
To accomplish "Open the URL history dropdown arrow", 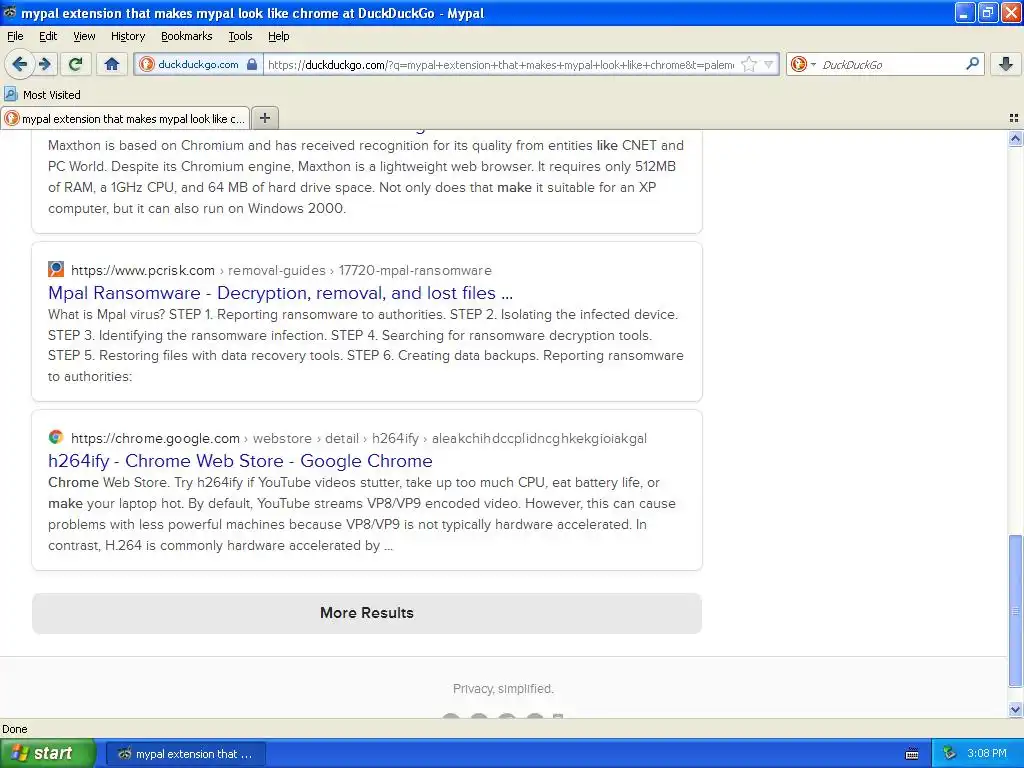I will pyautogui.click(x=769, y=64).
